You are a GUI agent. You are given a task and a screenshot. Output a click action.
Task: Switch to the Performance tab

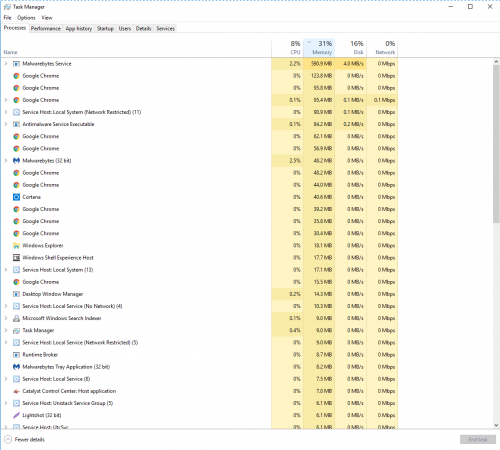click(x=46, y=29)
